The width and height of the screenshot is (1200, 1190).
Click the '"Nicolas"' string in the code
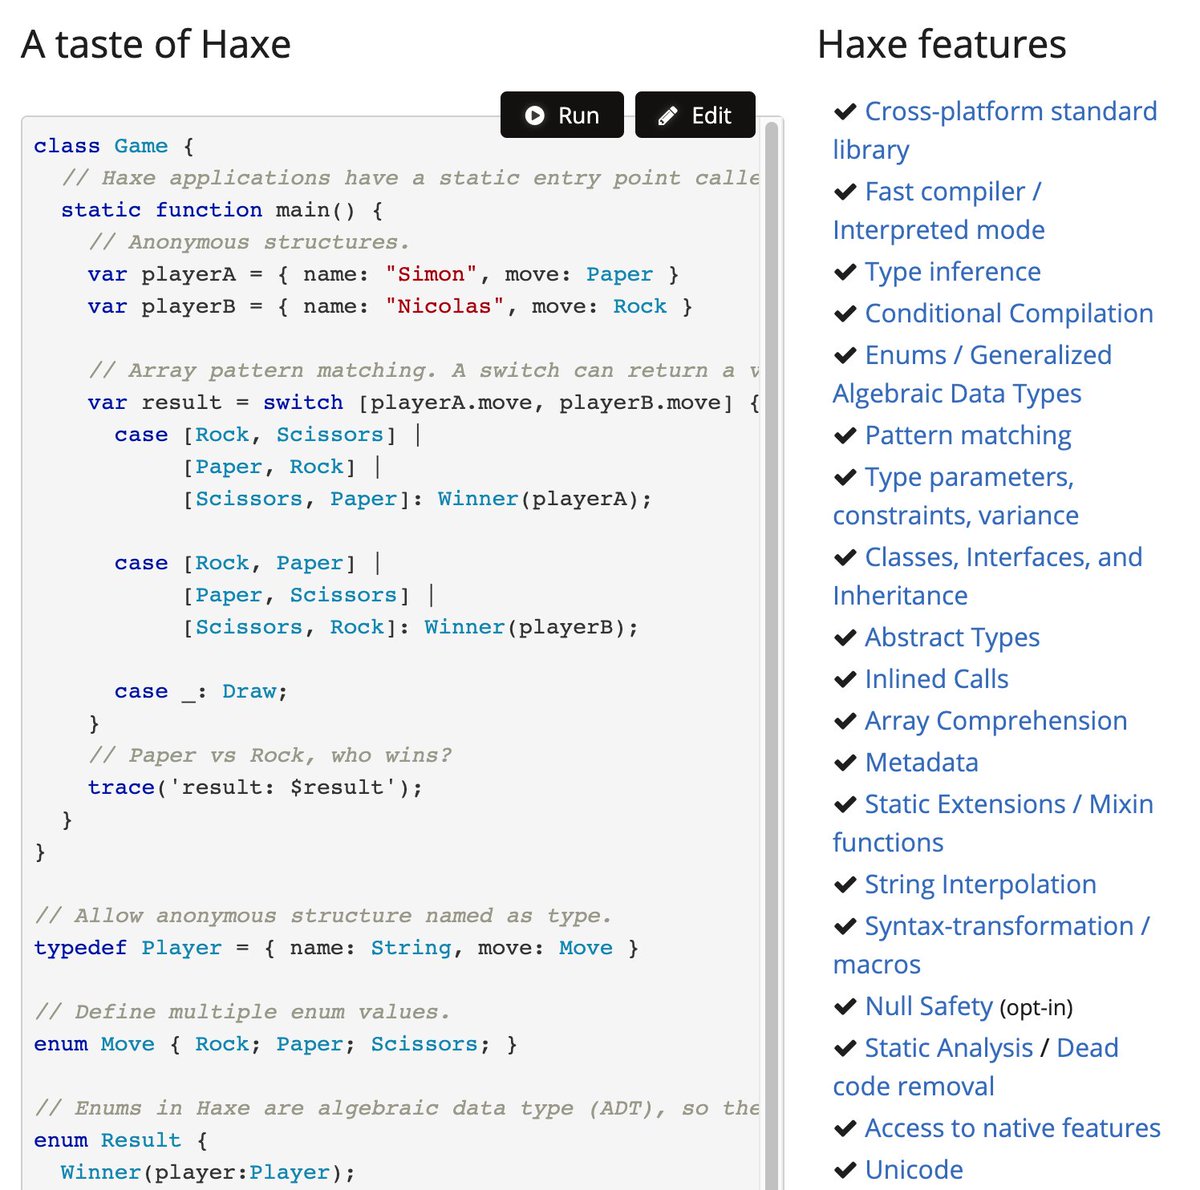point(445,306)
